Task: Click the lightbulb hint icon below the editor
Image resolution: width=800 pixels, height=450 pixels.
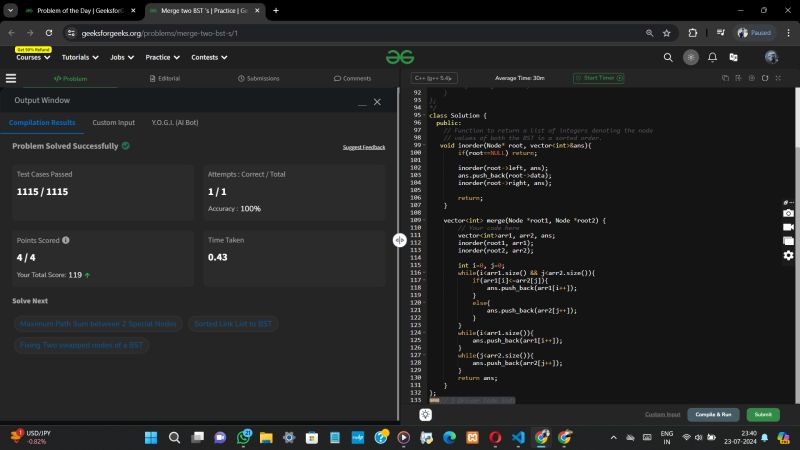Action: [x=425, y=414]
